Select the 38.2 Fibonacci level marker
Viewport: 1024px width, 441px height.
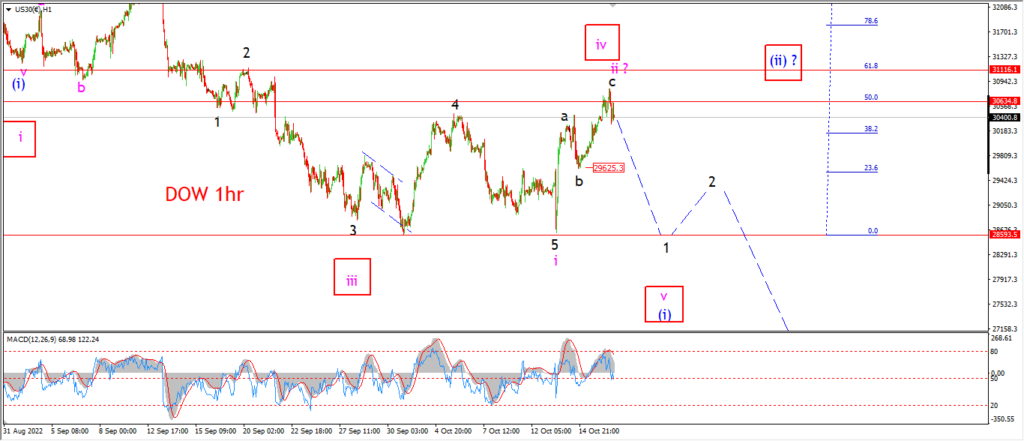click(x=871, y=129)
